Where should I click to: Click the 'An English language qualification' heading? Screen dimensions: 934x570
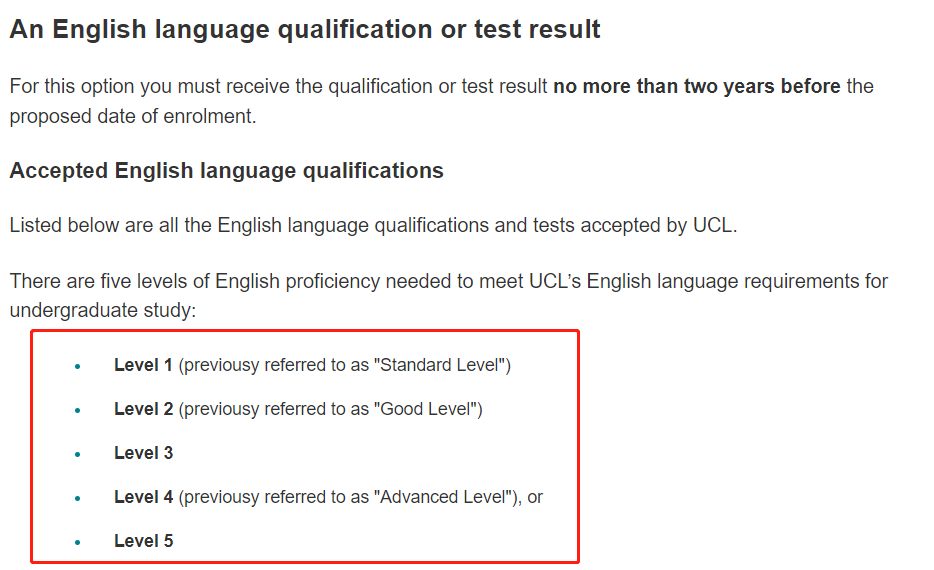point(305,29)
